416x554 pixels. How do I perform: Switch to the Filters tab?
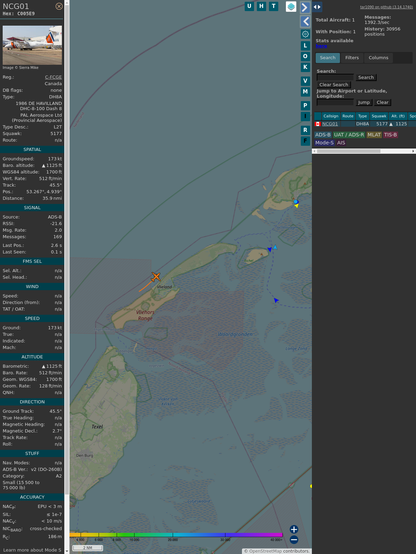tap(352, 58)
